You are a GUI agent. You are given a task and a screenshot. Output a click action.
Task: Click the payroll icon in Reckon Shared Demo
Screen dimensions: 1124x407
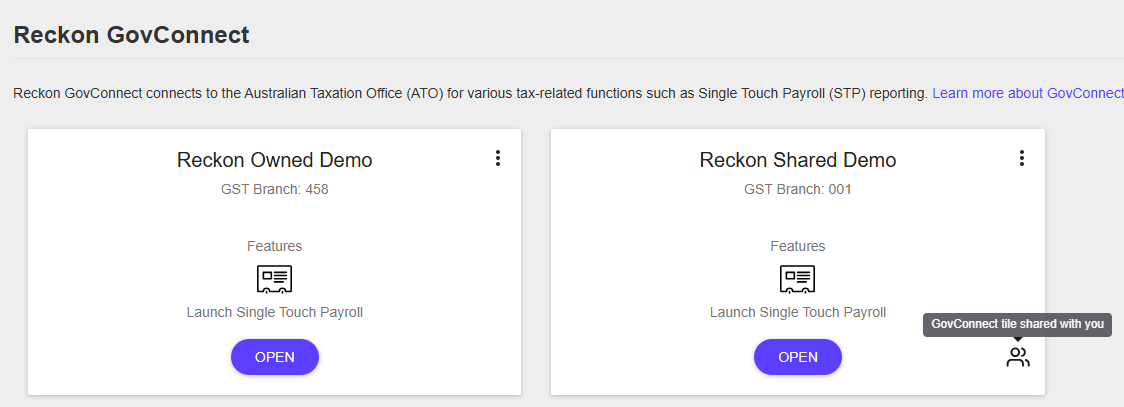pos(797,279)
